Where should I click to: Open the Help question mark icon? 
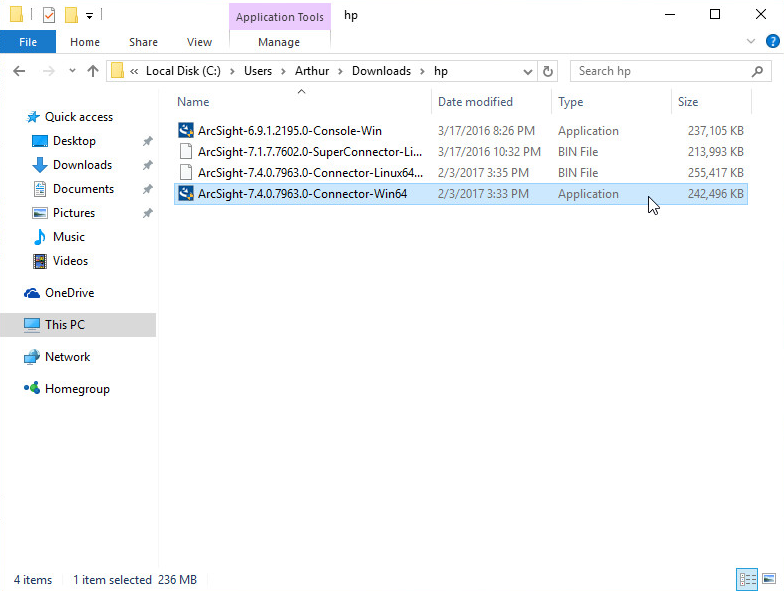pos(770,42)
